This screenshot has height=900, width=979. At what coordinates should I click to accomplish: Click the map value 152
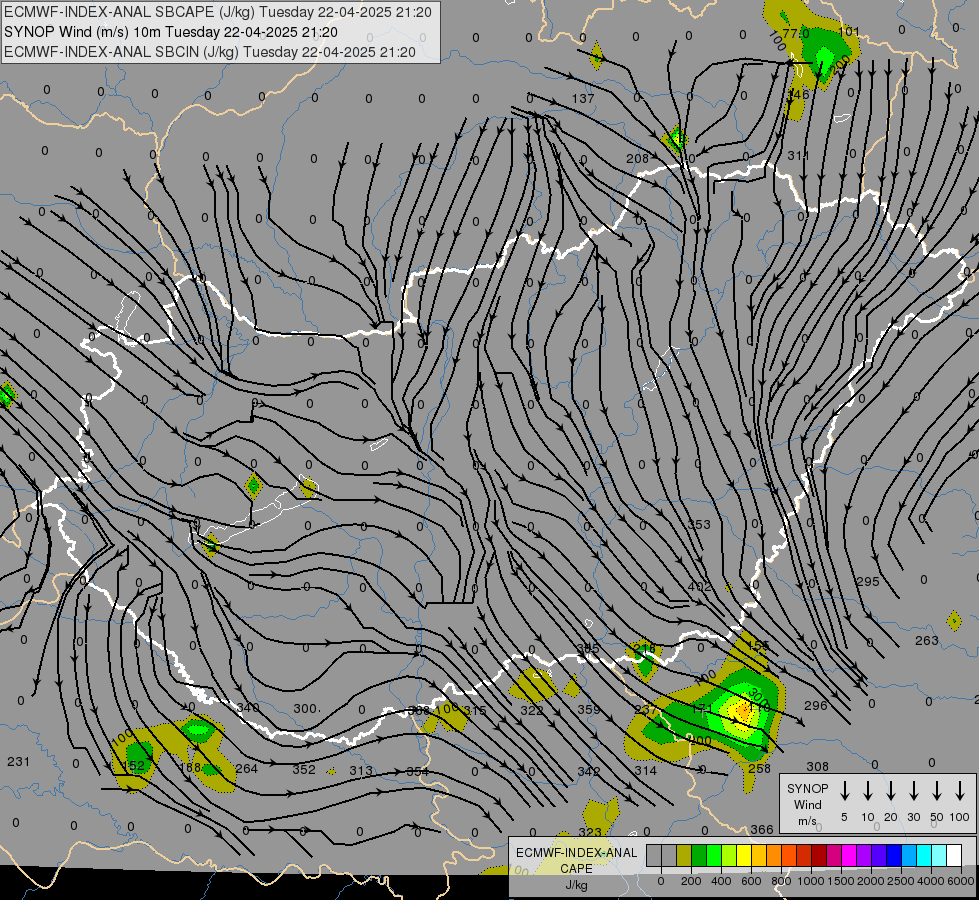click(134, 766)
